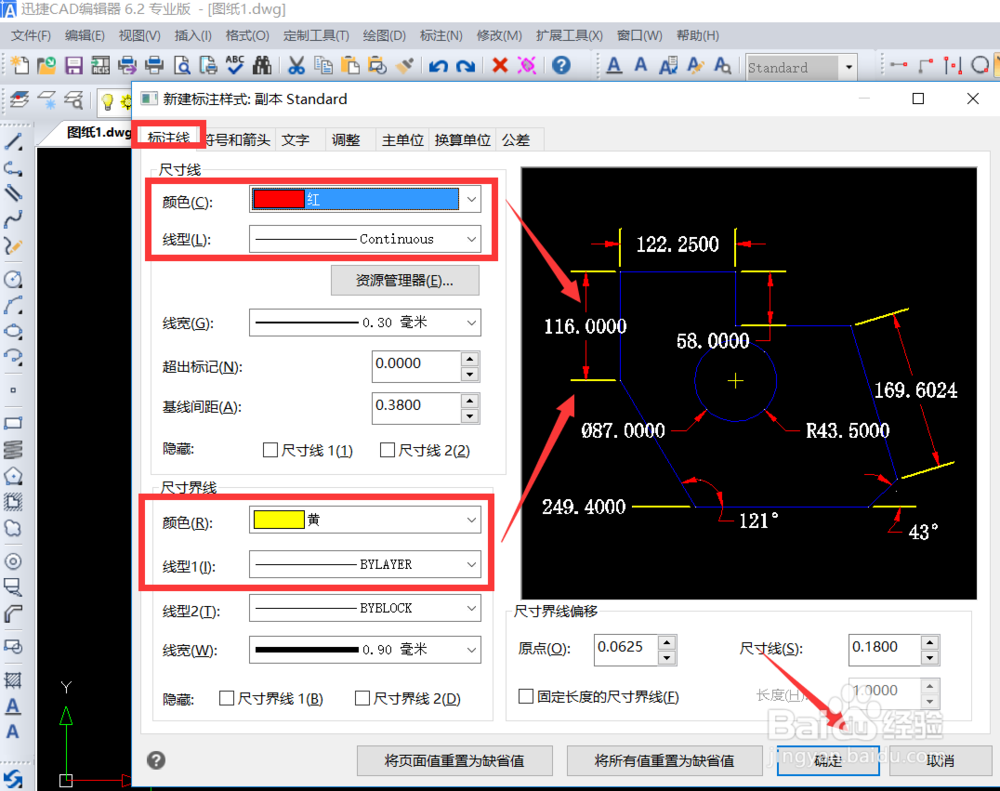This screenshot has height=791, width=1000.
Task: Click the yellow extension line color swatch
Action: tap(279, 520)
